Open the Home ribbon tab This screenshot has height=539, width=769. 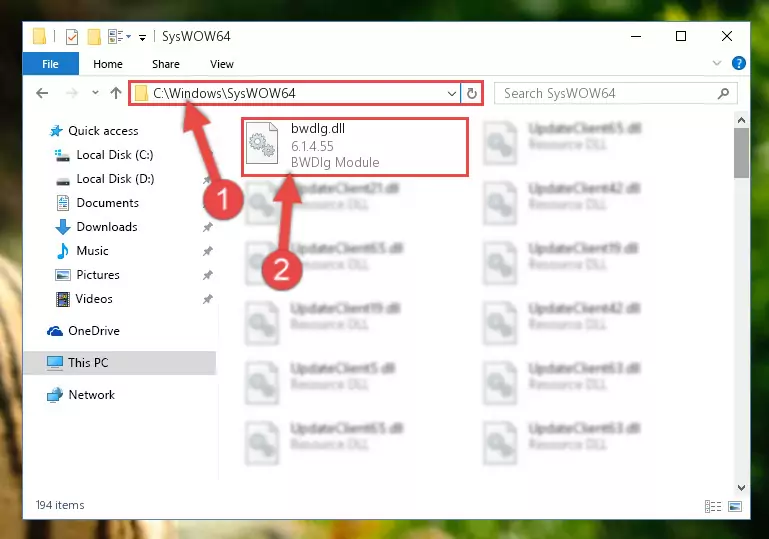pyautogui.click(x=108, y=64)
